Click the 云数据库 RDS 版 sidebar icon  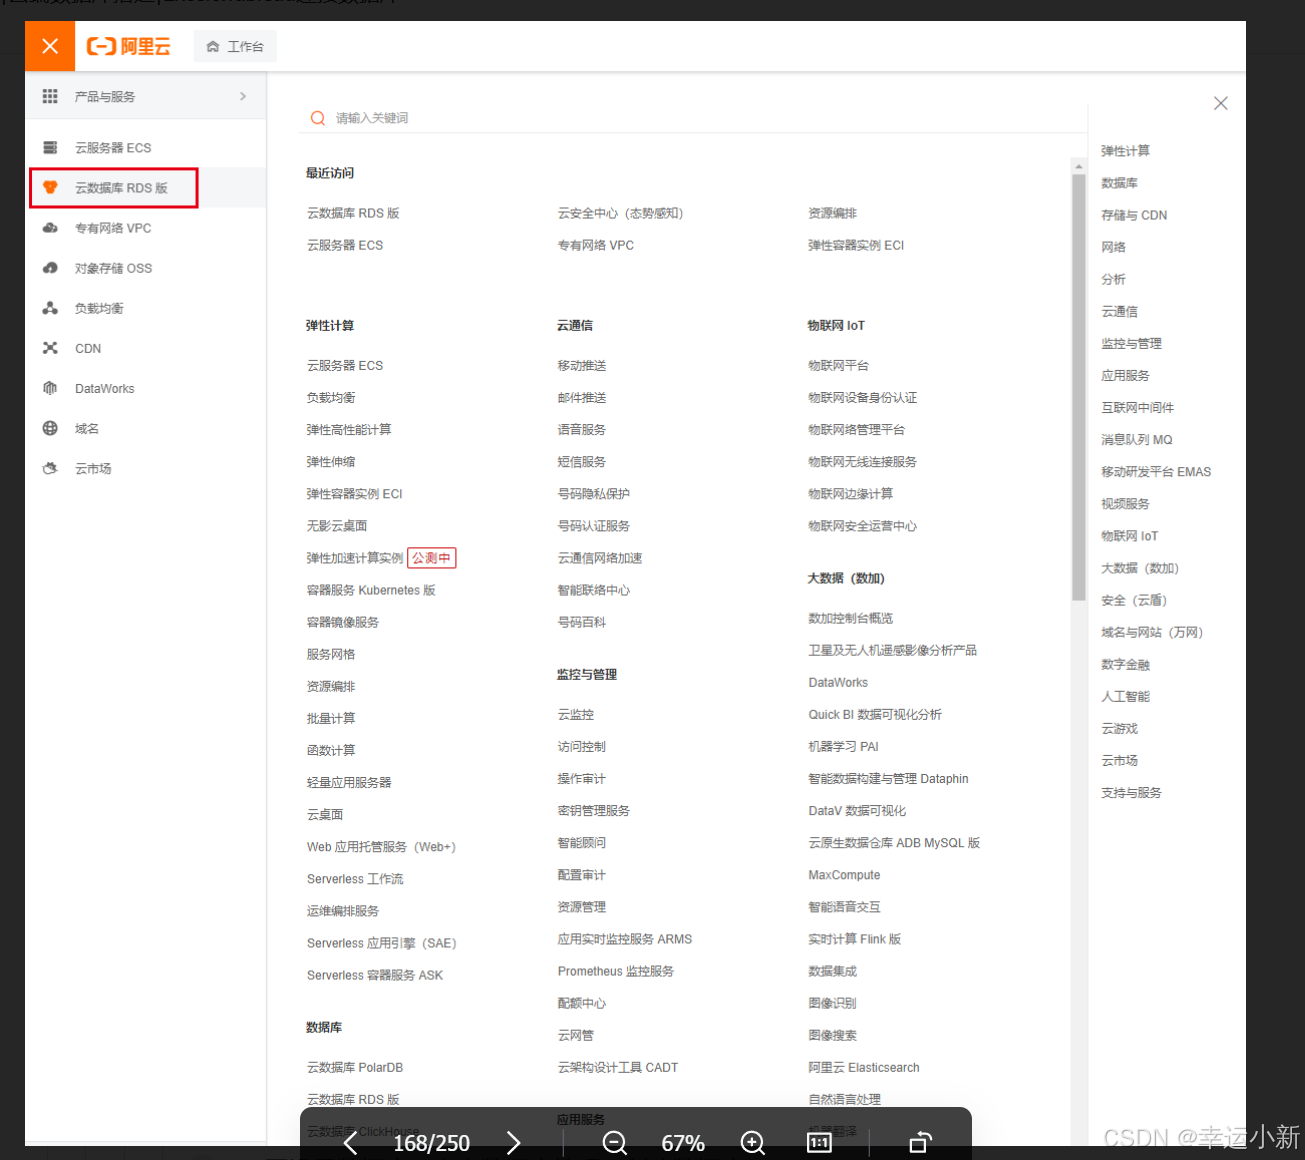click(x=50, y=187)
